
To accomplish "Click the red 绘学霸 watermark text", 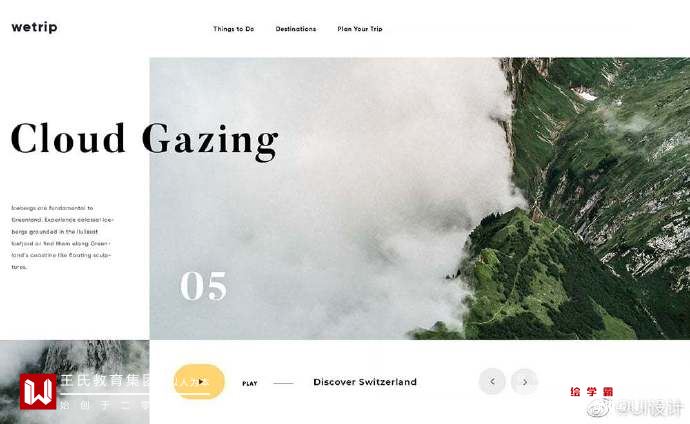I will (591, 391).
